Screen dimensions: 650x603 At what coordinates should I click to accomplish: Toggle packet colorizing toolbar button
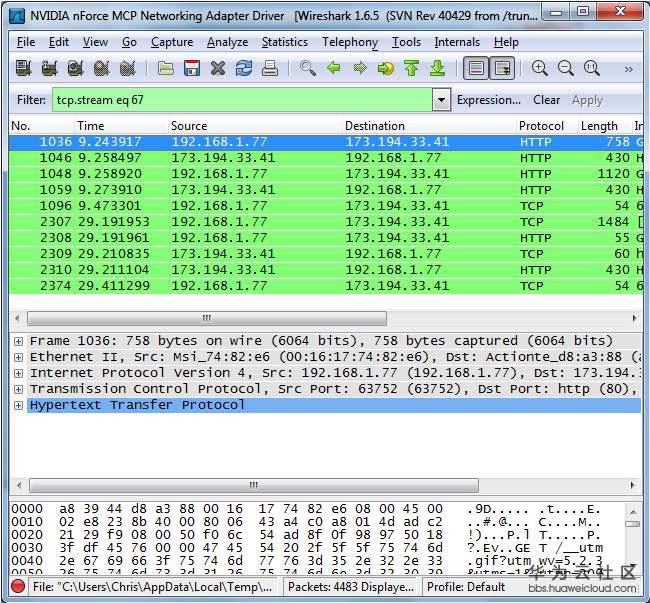[x=476, y=68]
